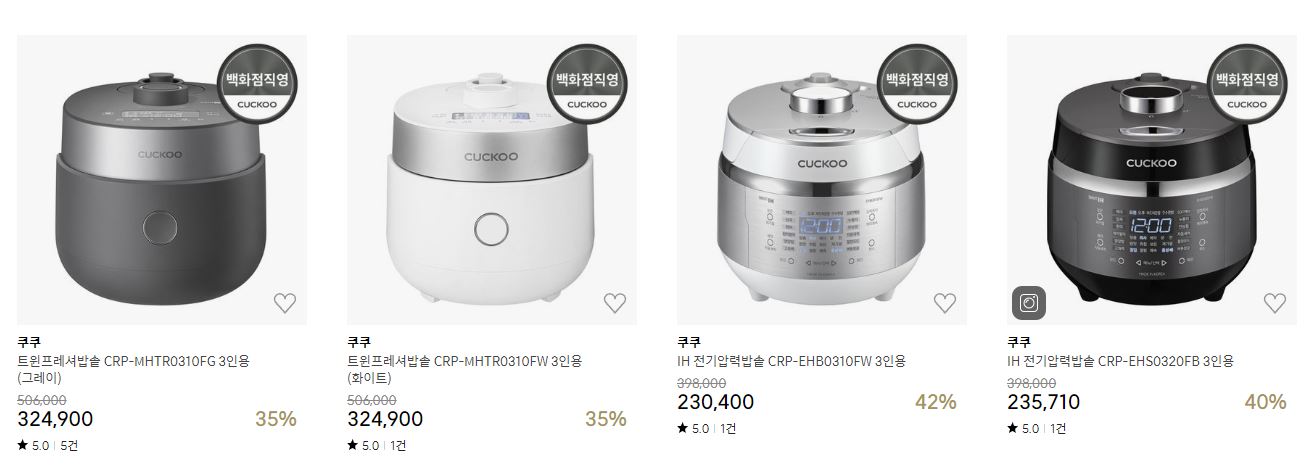The width and height of the screenshot is (1309, 468).
Task: Click the 230,400 price of silver cooker
Action: pyautogui.click(x=715, y=402)
